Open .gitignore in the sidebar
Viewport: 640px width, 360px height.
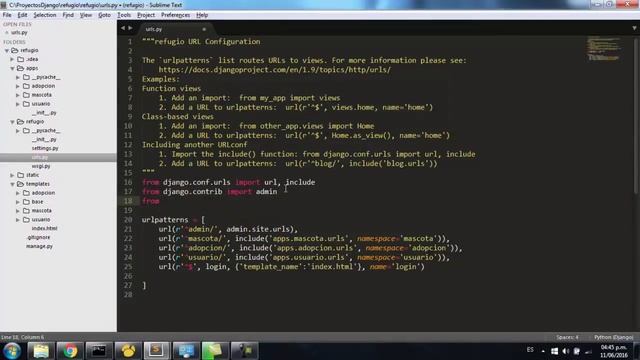(39, 238)
